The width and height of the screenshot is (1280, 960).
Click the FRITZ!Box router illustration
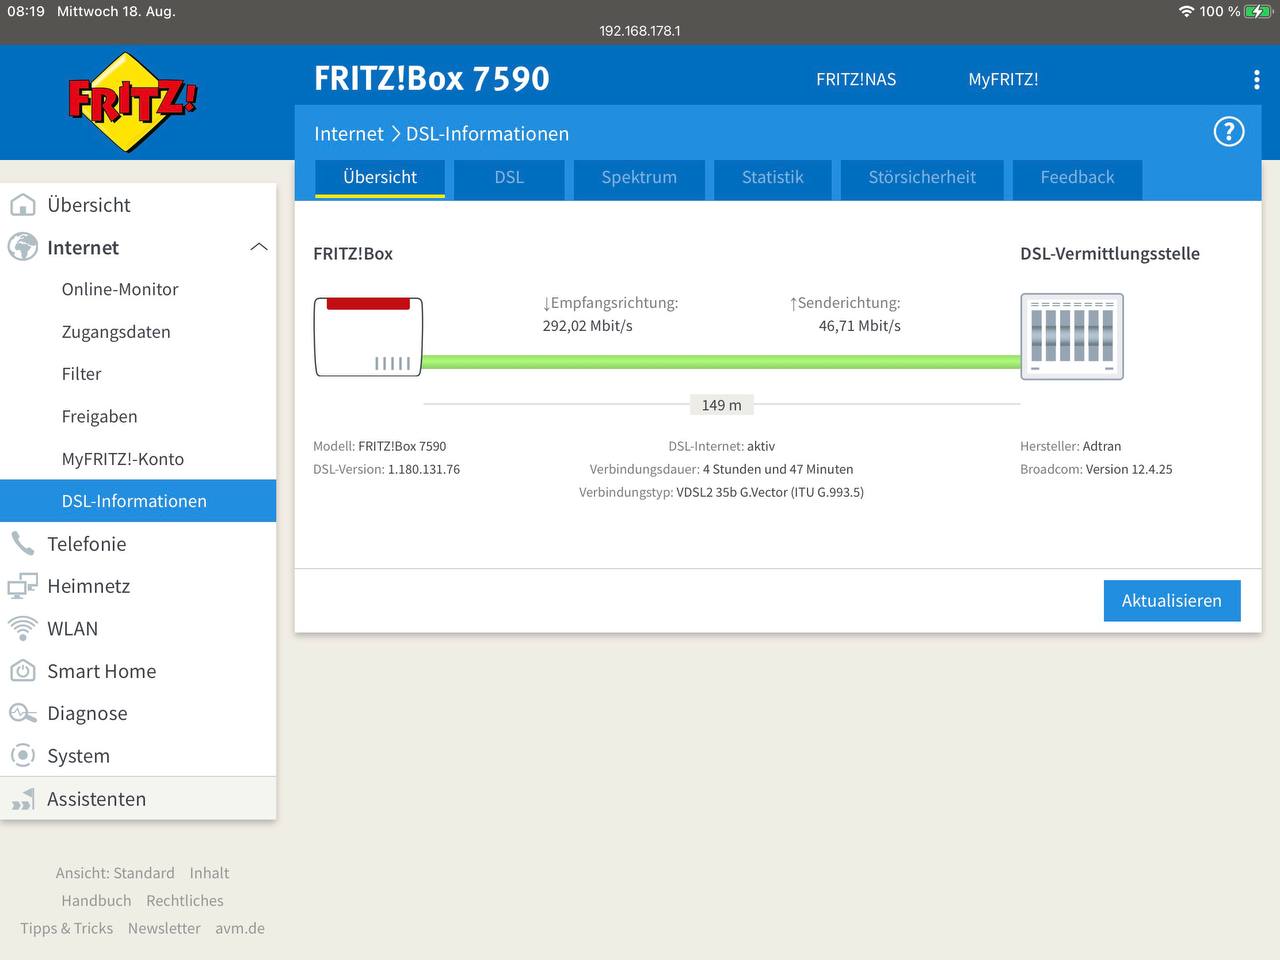pyautogui.click(x=368, y=336)
